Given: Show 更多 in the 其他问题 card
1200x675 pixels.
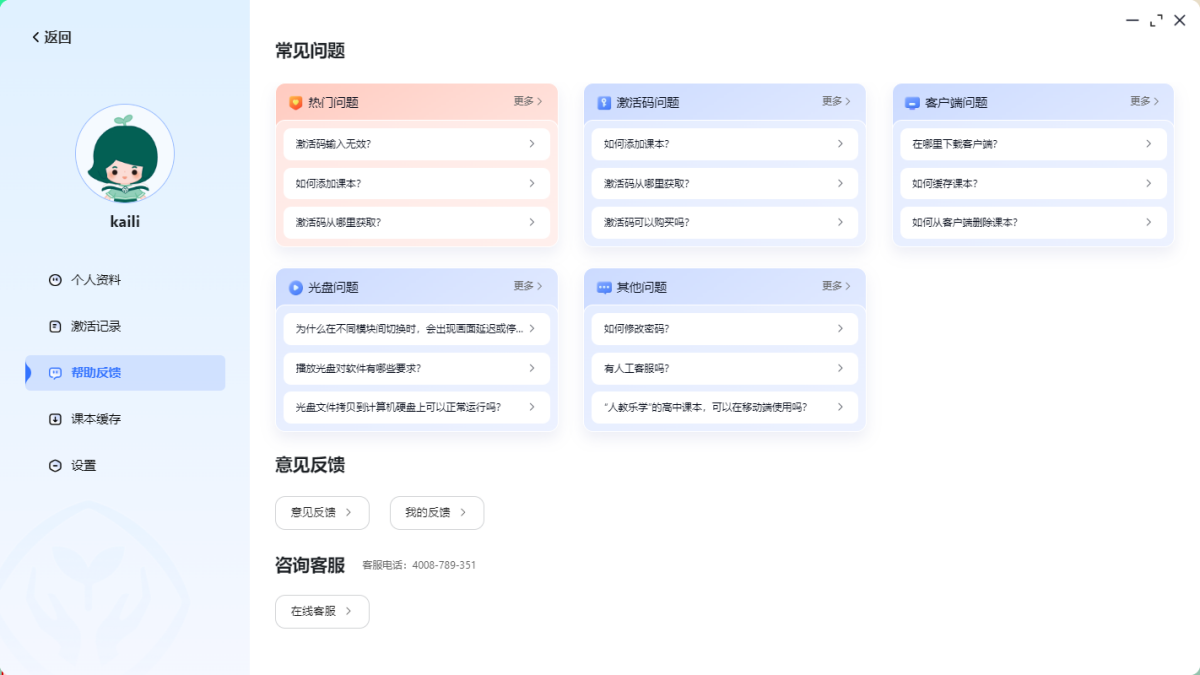Looking at the screenshot, I should (x=836, y=286).
